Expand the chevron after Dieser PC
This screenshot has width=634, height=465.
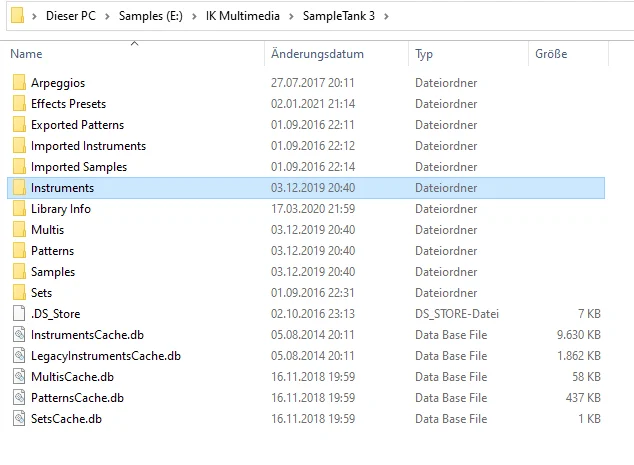tap(107, 16)
